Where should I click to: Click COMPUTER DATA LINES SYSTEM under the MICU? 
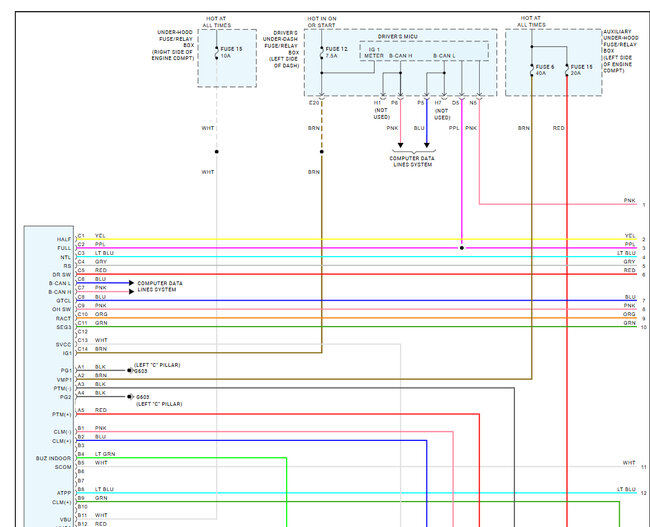coord(412,161)
